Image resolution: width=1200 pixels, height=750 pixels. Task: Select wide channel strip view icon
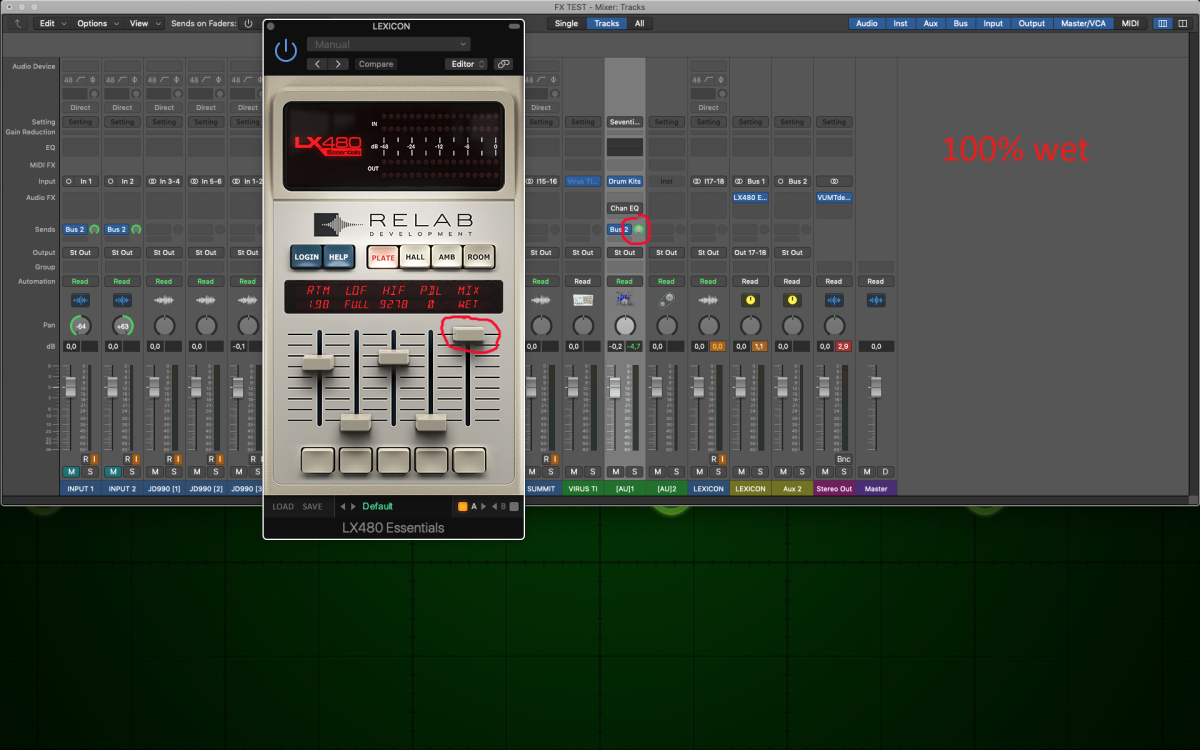click(1180, 23)
